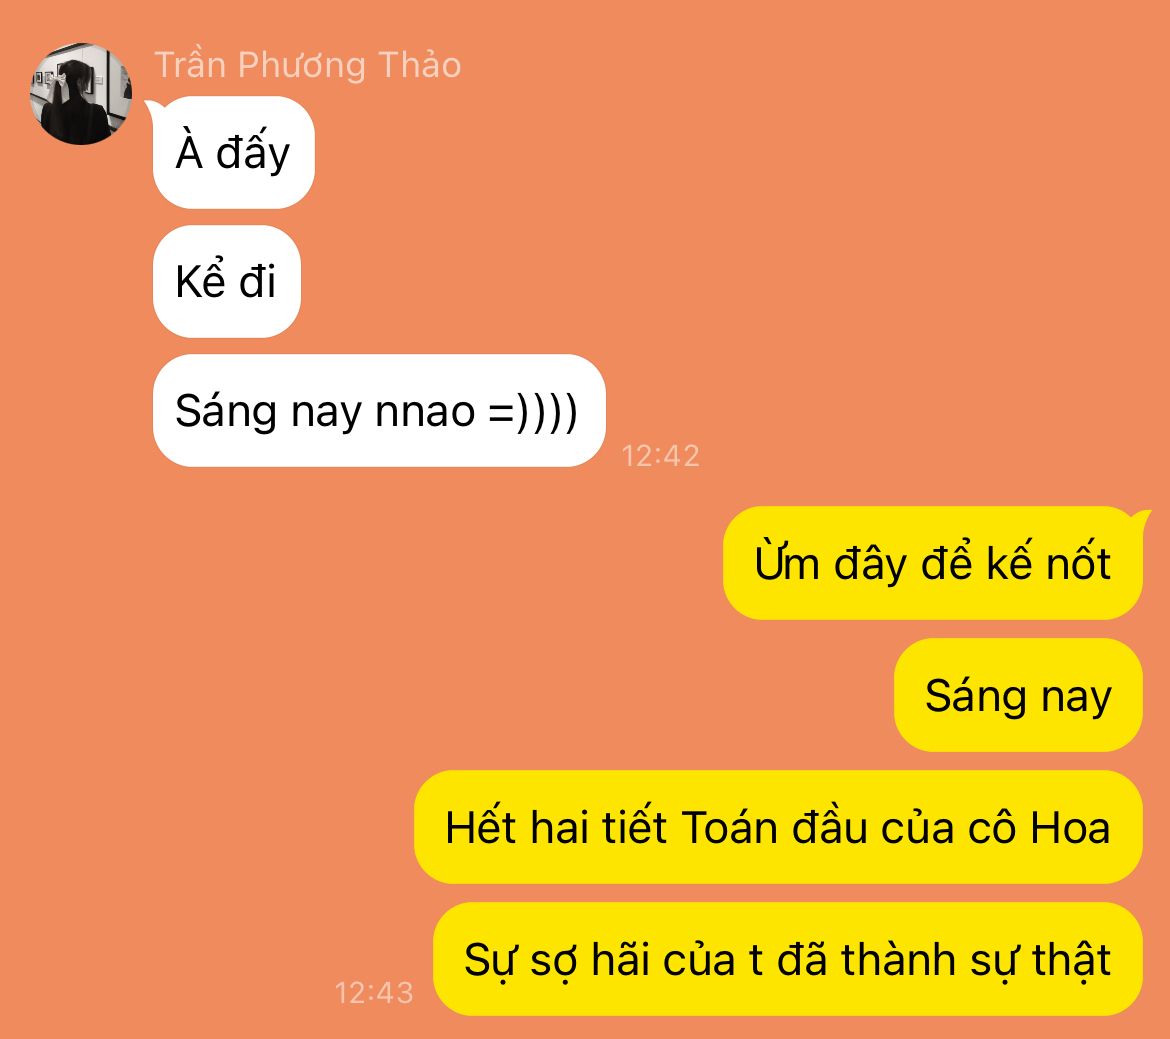The image size is (1170, 1039).
Task: Select the "À đấy" message bubble
Action: click(234, 152)
